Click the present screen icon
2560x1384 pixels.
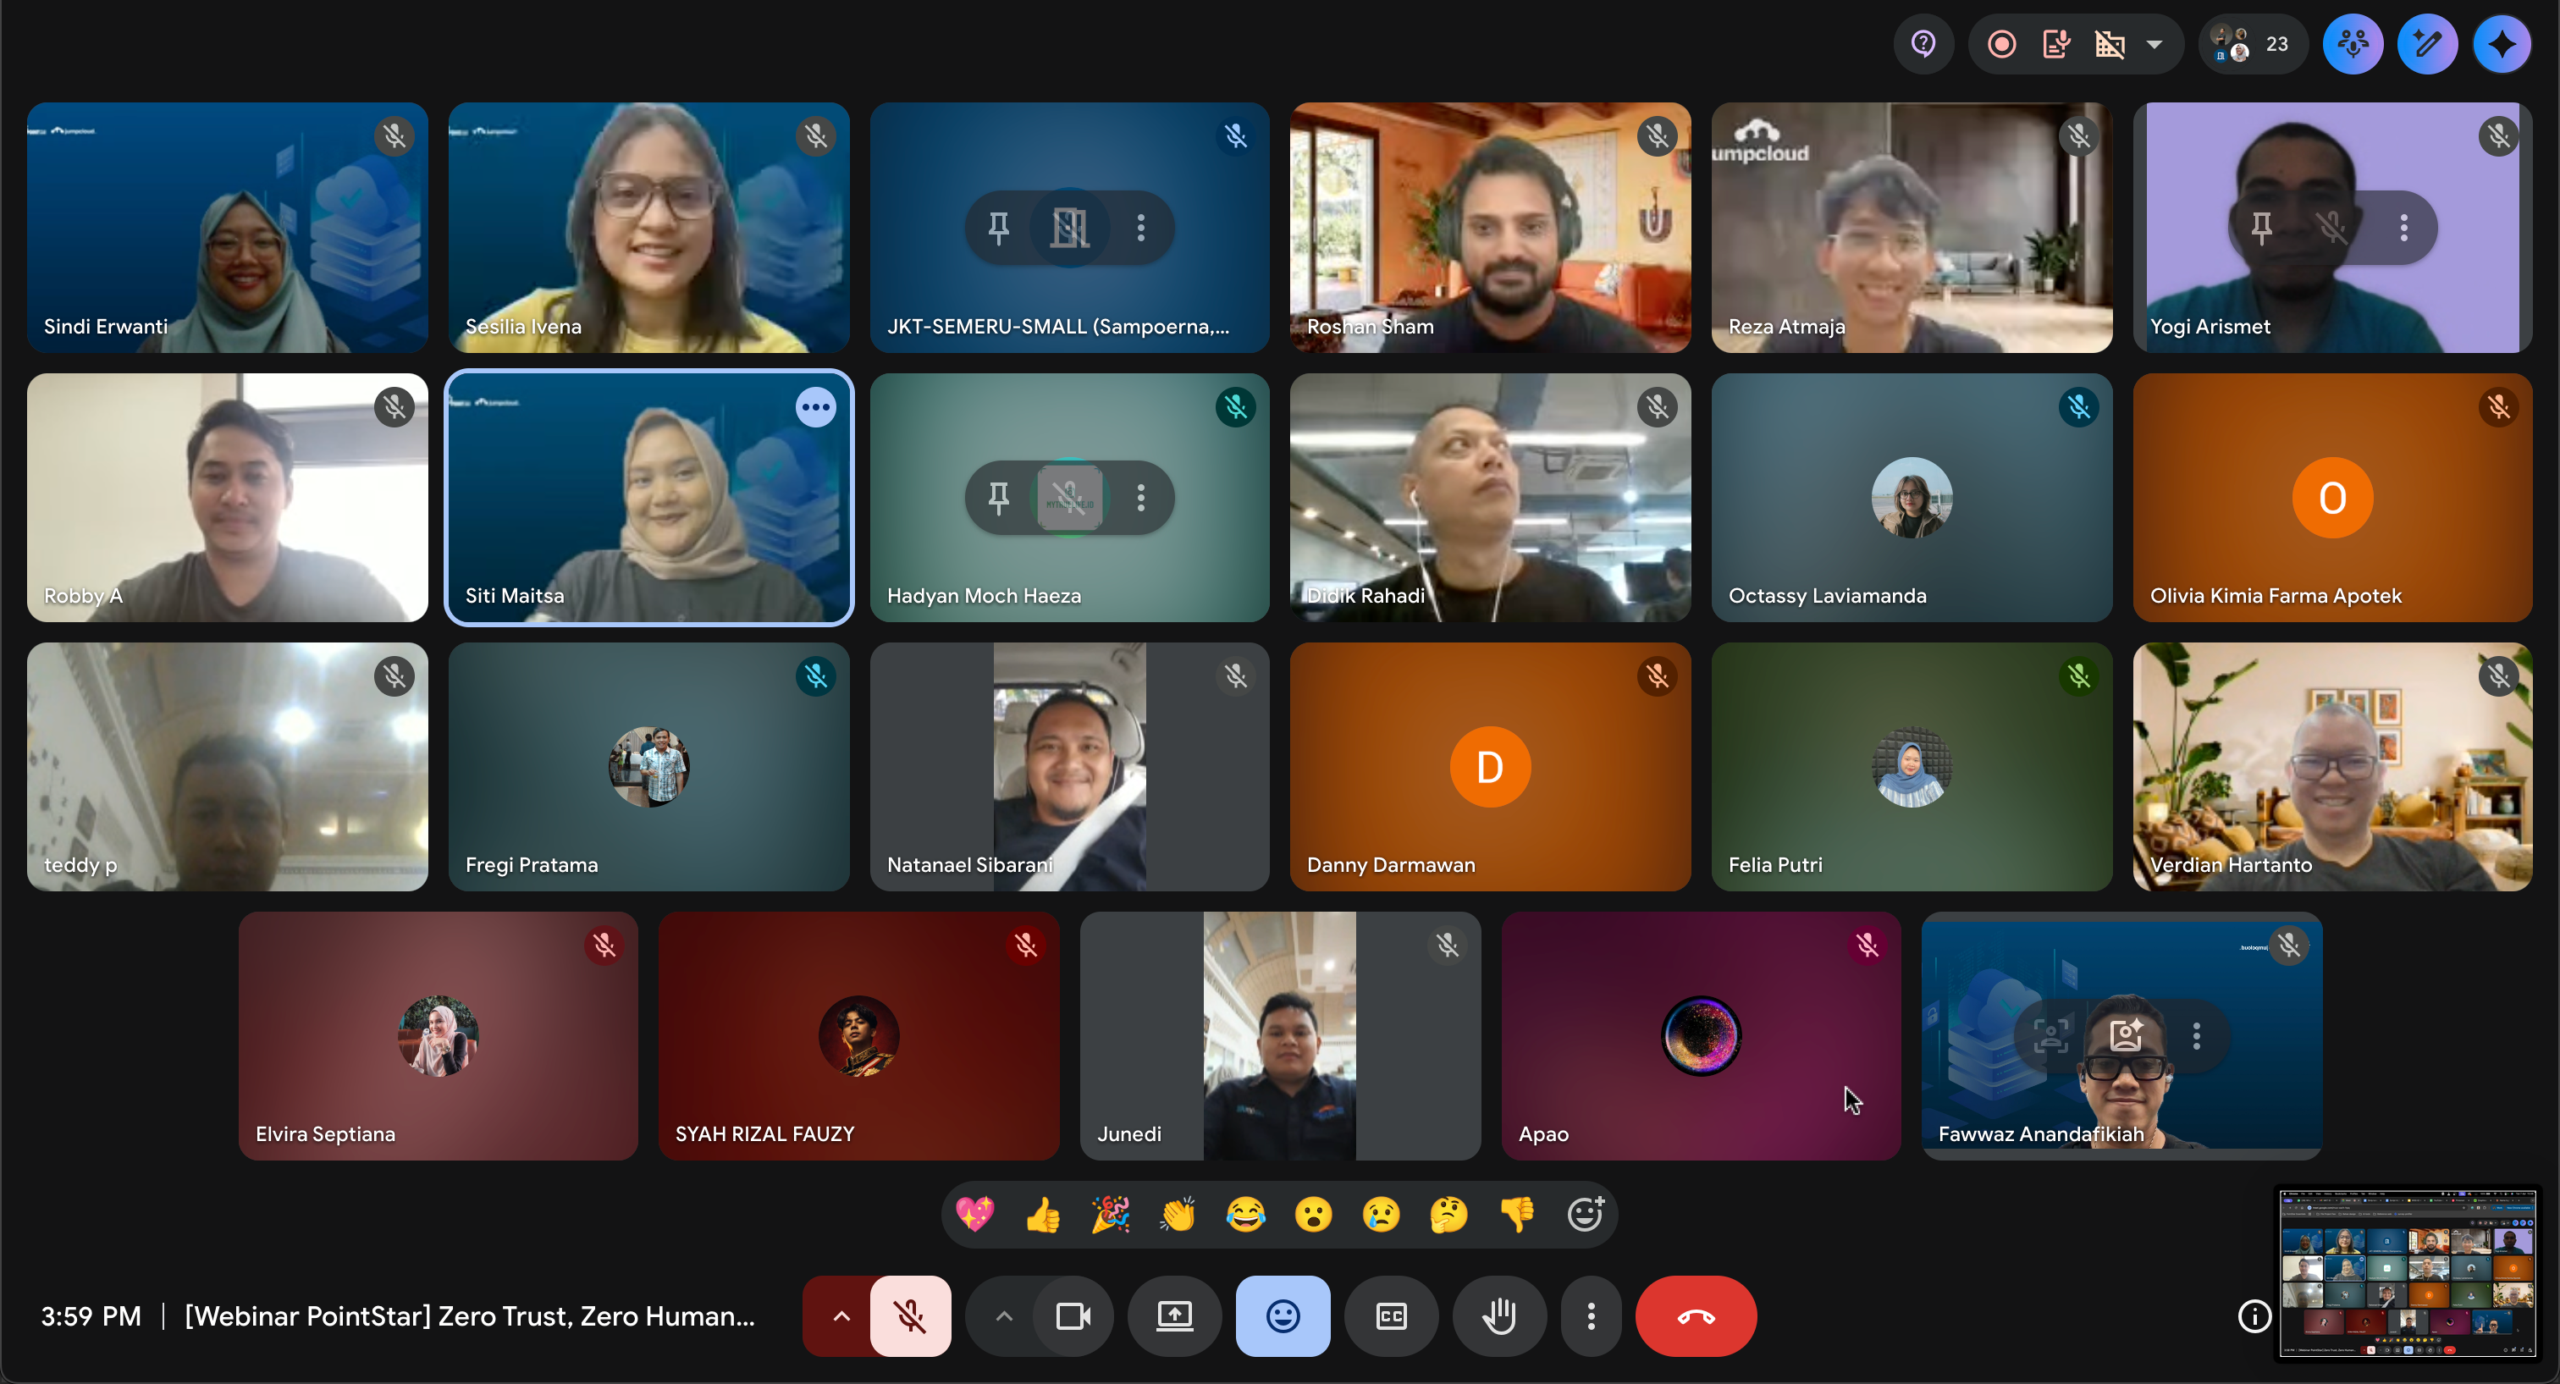tap(1174, 1316)
